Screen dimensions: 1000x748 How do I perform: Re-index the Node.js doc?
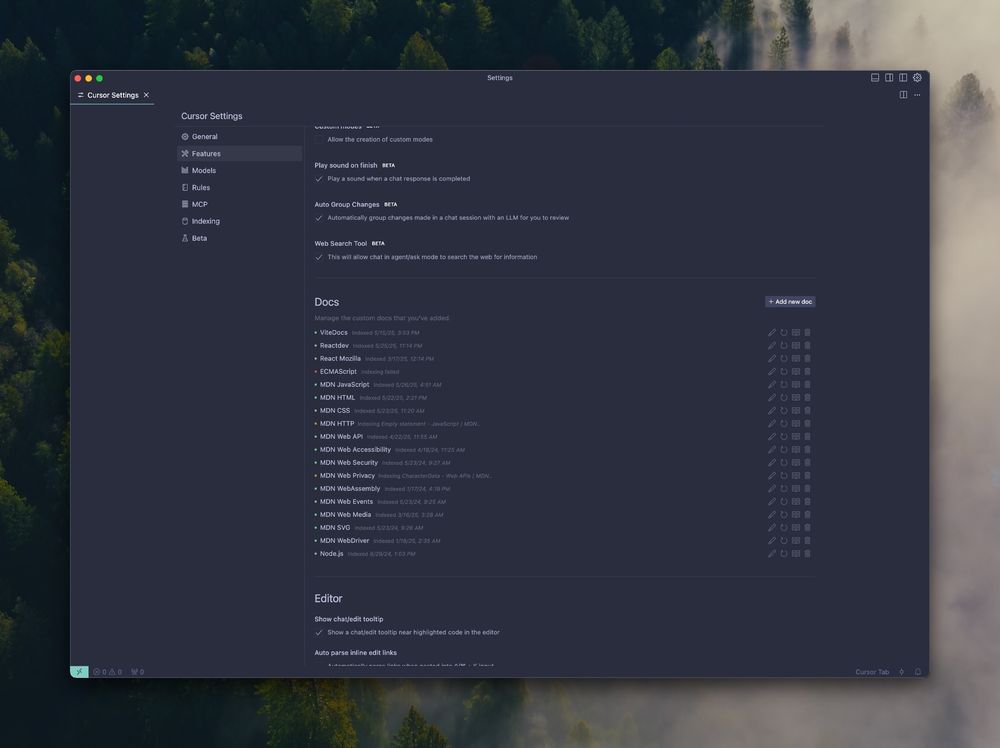tap(784, 554)
